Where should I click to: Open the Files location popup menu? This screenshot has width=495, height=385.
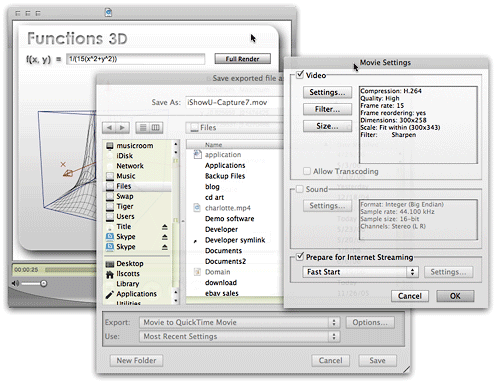coord(235,128)
